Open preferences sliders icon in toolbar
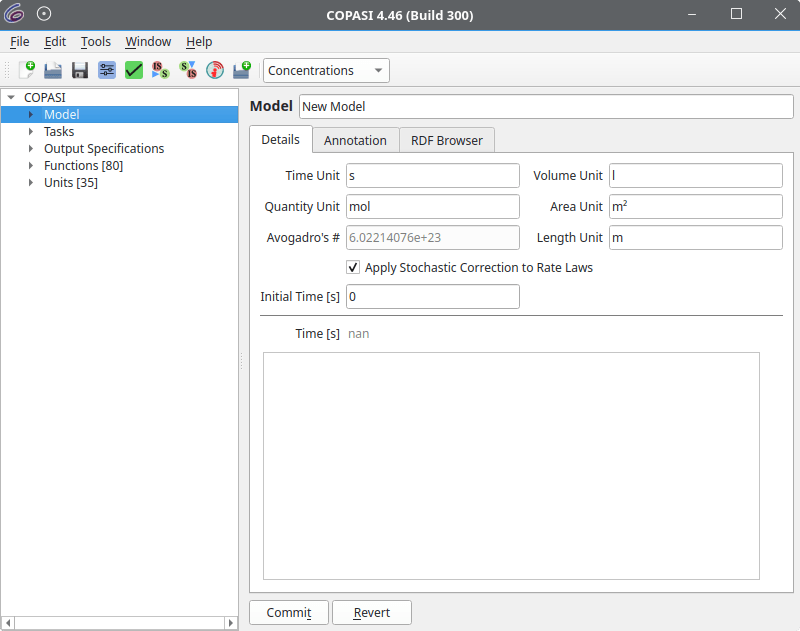Image resolution: width=800 pixels, height=631 pixels. (107, 70)
